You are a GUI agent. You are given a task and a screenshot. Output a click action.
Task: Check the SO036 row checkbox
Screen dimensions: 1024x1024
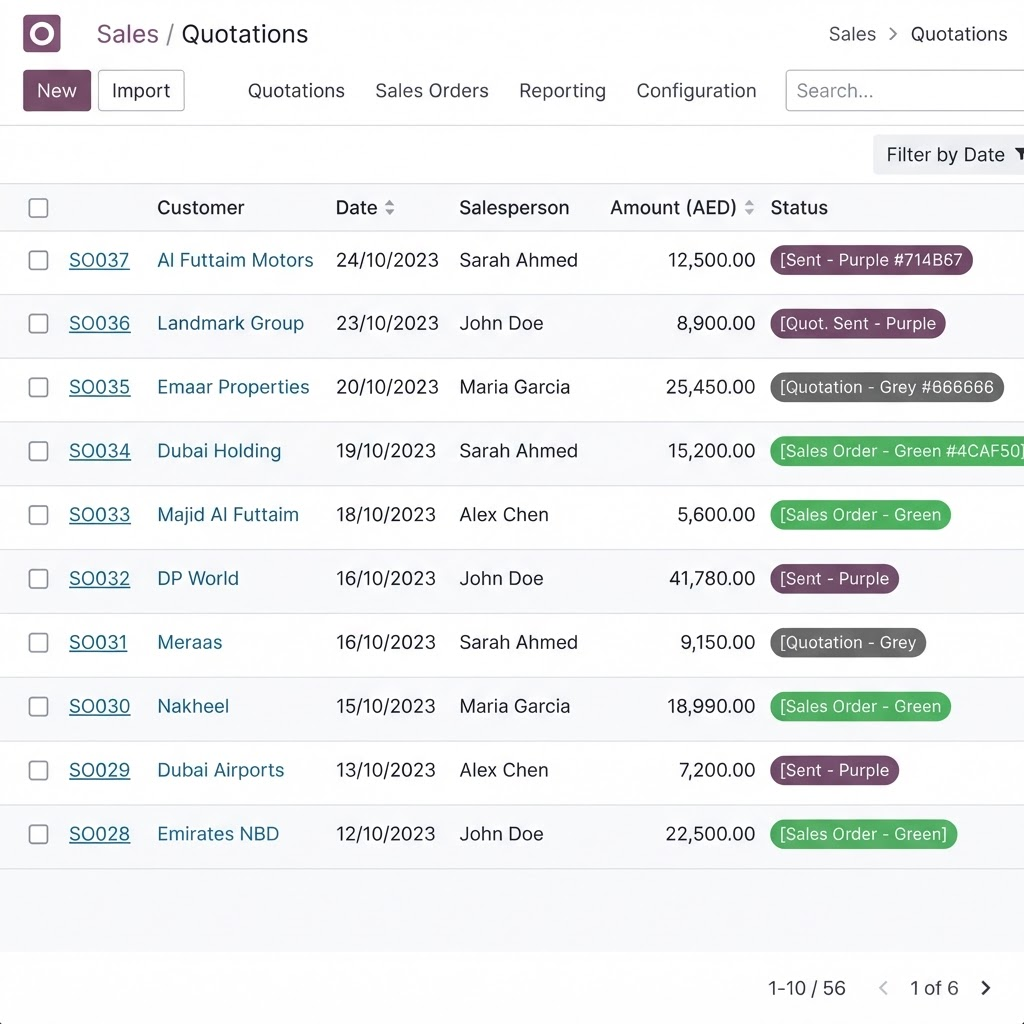tap(39, 323)
